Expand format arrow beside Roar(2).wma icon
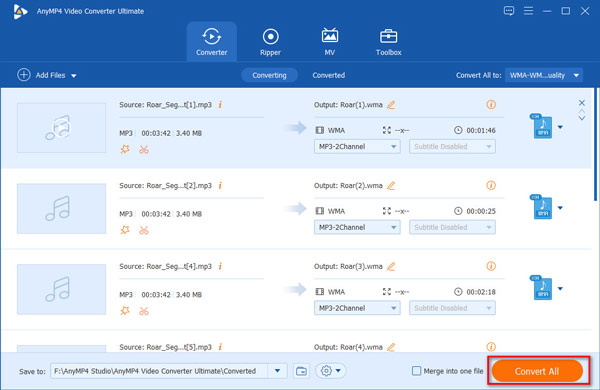This screenshot has height=390, width=600. tap(560, 208)
